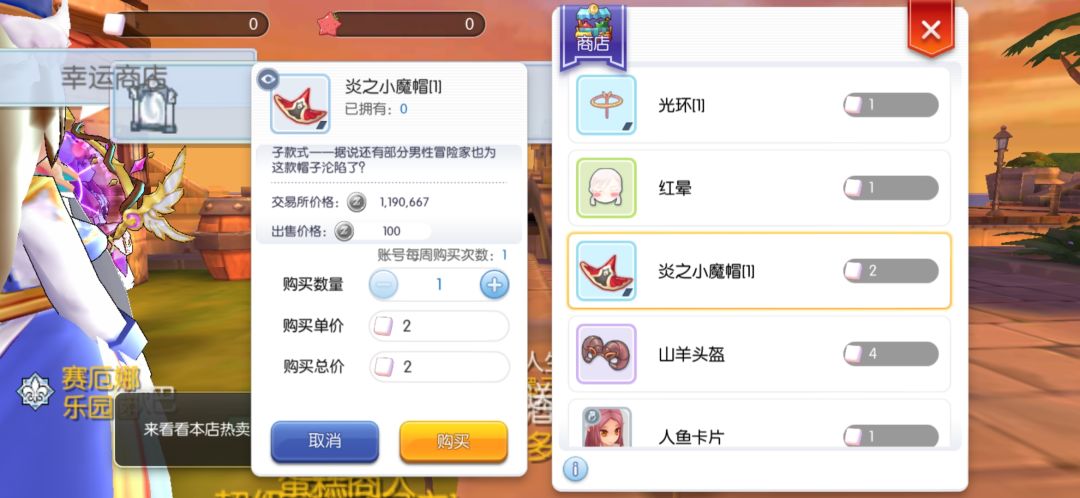Click the eye preview icon on item detail
The width and height of the screenshot is (1080, 498).
click(x=267, y=80)
